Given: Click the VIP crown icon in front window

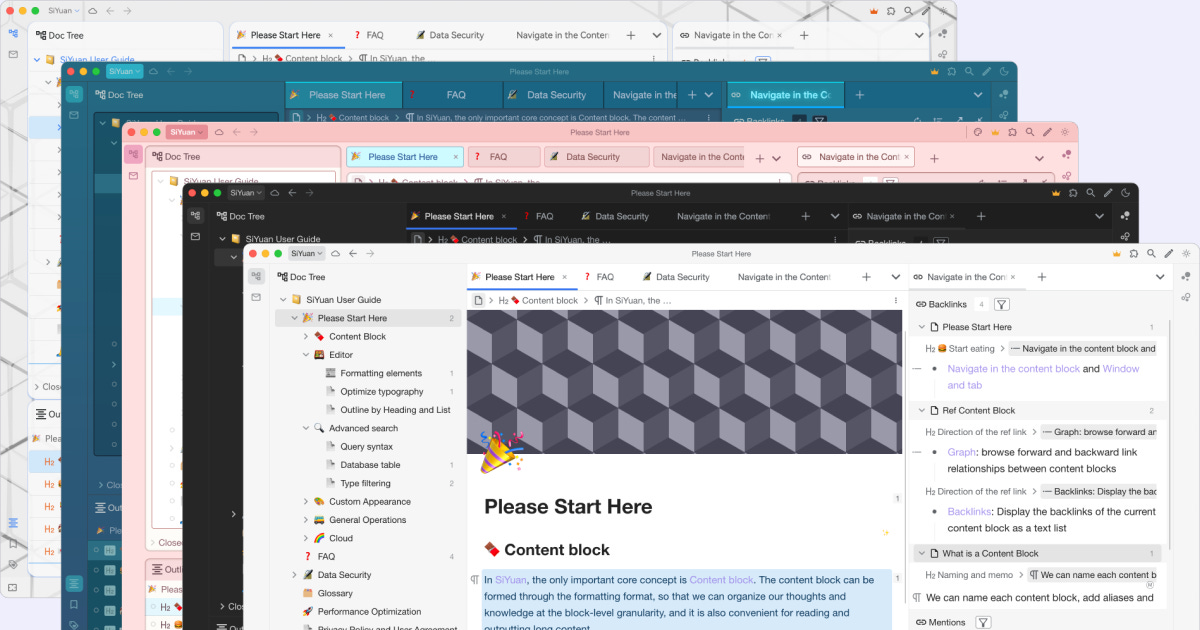Looking at the screenshot, I should (1116, 253).
